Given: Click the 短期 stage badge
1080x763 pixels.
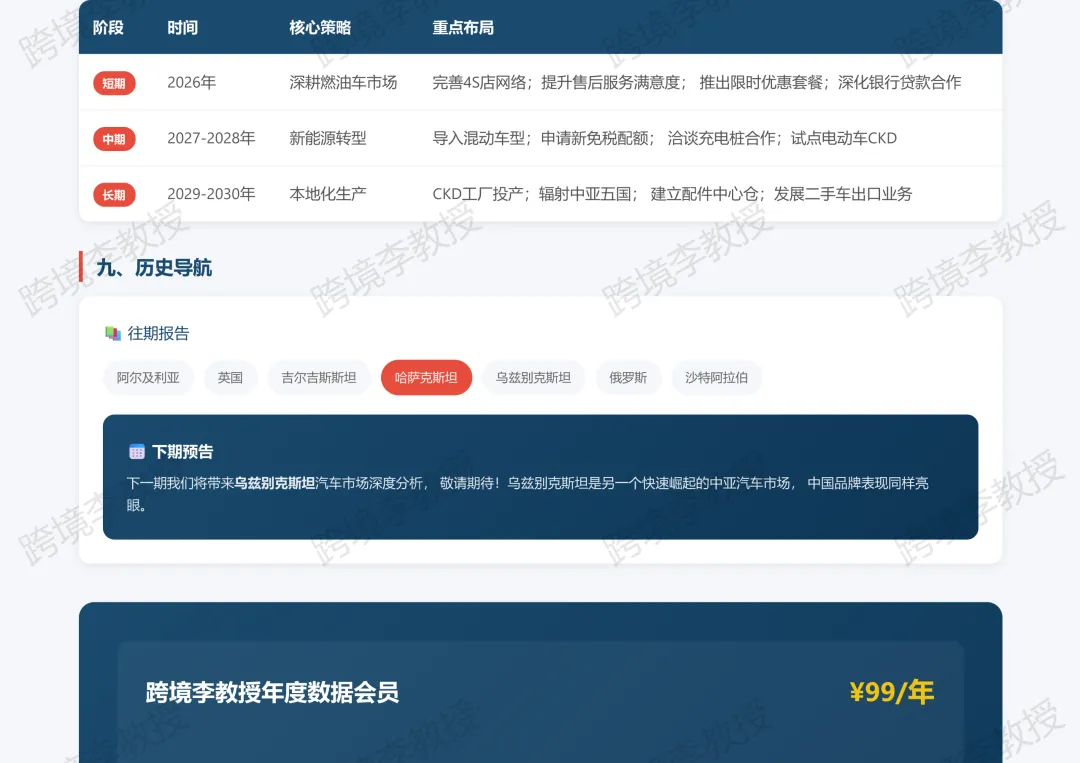Looking at the screenshot, I should coord(114,83).
